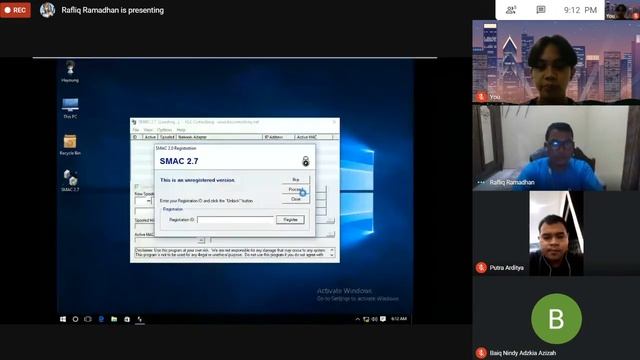Sort by the IP Address column header
The width and height of the screenshot is (640, 360).
[278, 137]
